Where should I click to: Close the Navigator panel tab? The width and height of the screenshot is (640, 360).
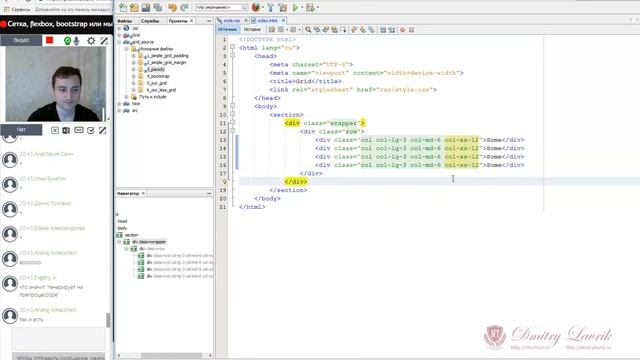point(143,193)
